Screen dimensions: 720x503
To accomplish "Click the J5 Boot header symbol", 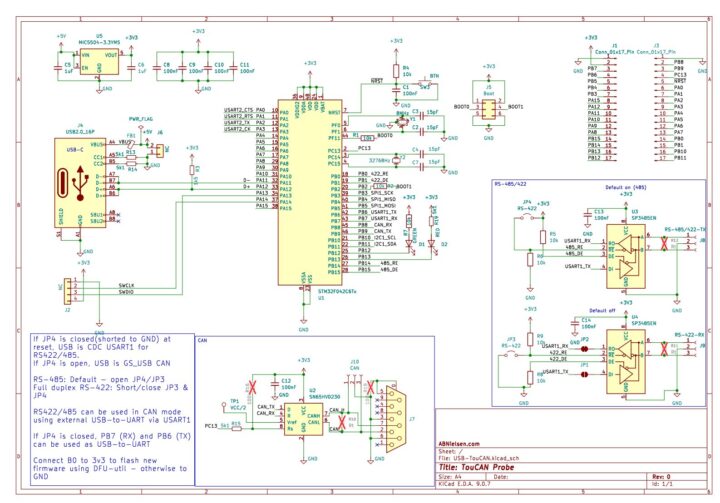I will tap(489, 110).
